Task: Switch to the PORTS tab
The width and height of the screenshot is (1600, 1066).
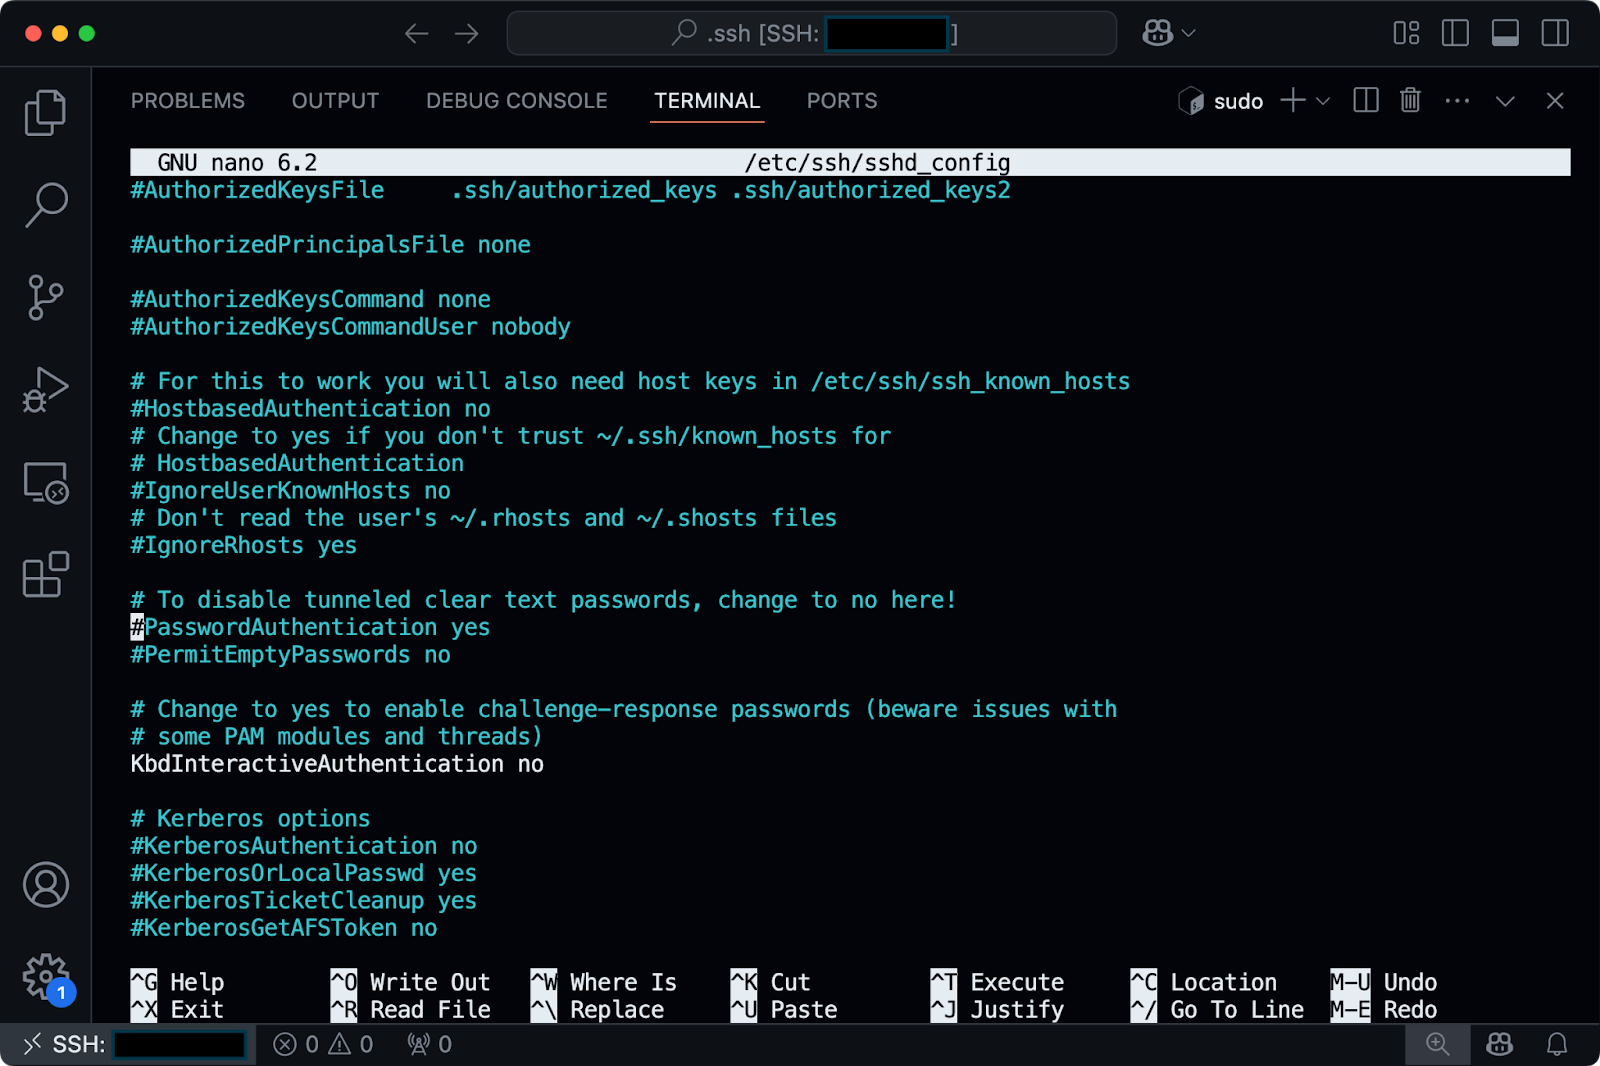Action: (x=842, y=101)
